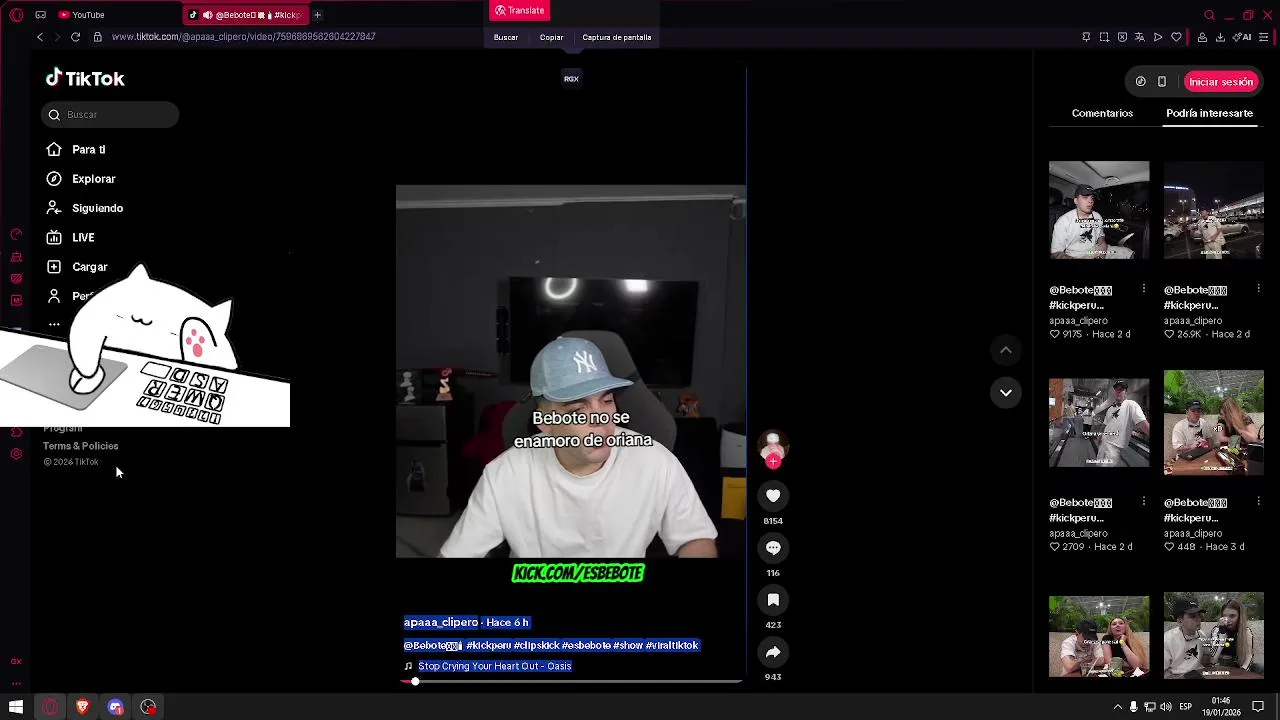This screenshot has height=720, width=1280.
Task: Open the player icon in the toolbar
Action: coord(1158,37)
